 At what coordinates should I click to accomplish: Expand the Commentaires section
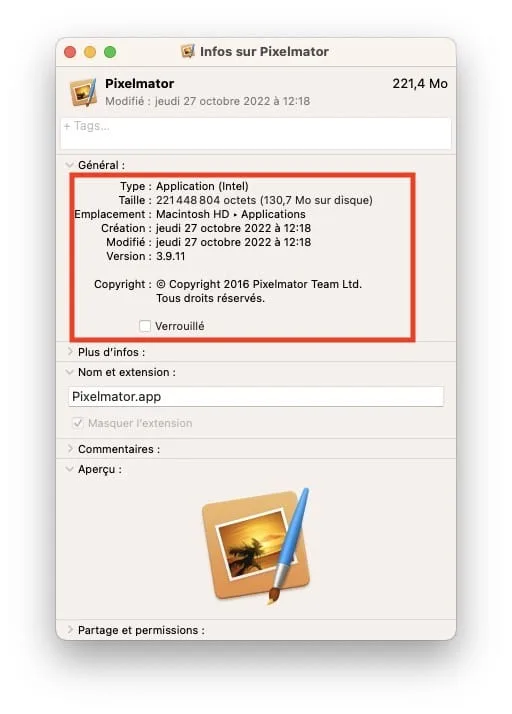point(70,449)
